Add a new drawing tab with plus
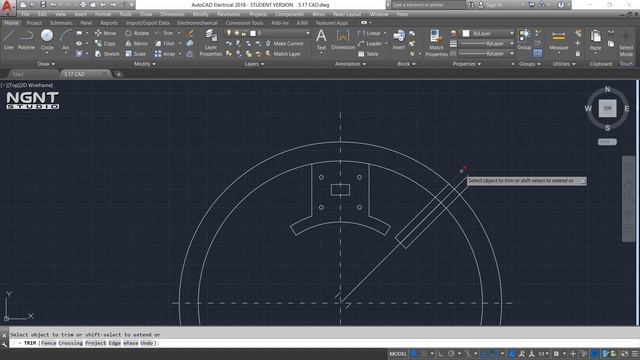Image resolution: width=640 pixels, height=360 pixels. point(118,74)
